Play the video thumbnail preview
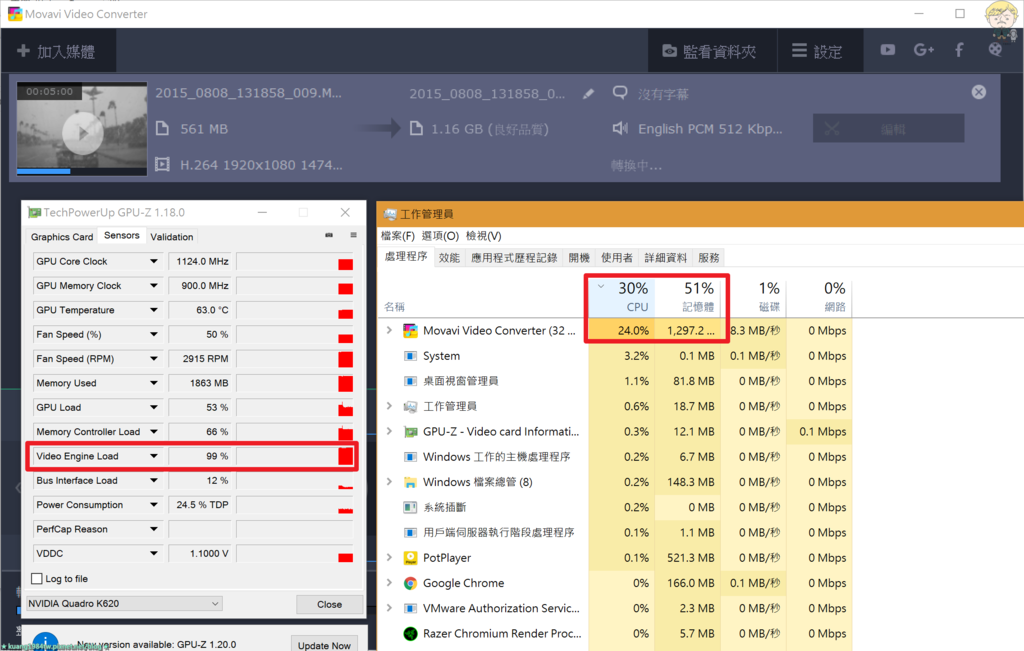 pos(82,133)
